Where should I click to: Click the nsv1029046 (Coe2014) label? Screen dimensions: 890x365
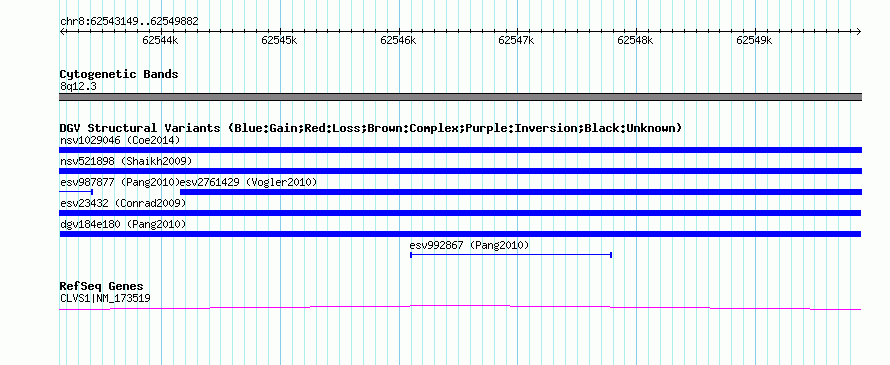pyautogui.click(x=120, y=140)
